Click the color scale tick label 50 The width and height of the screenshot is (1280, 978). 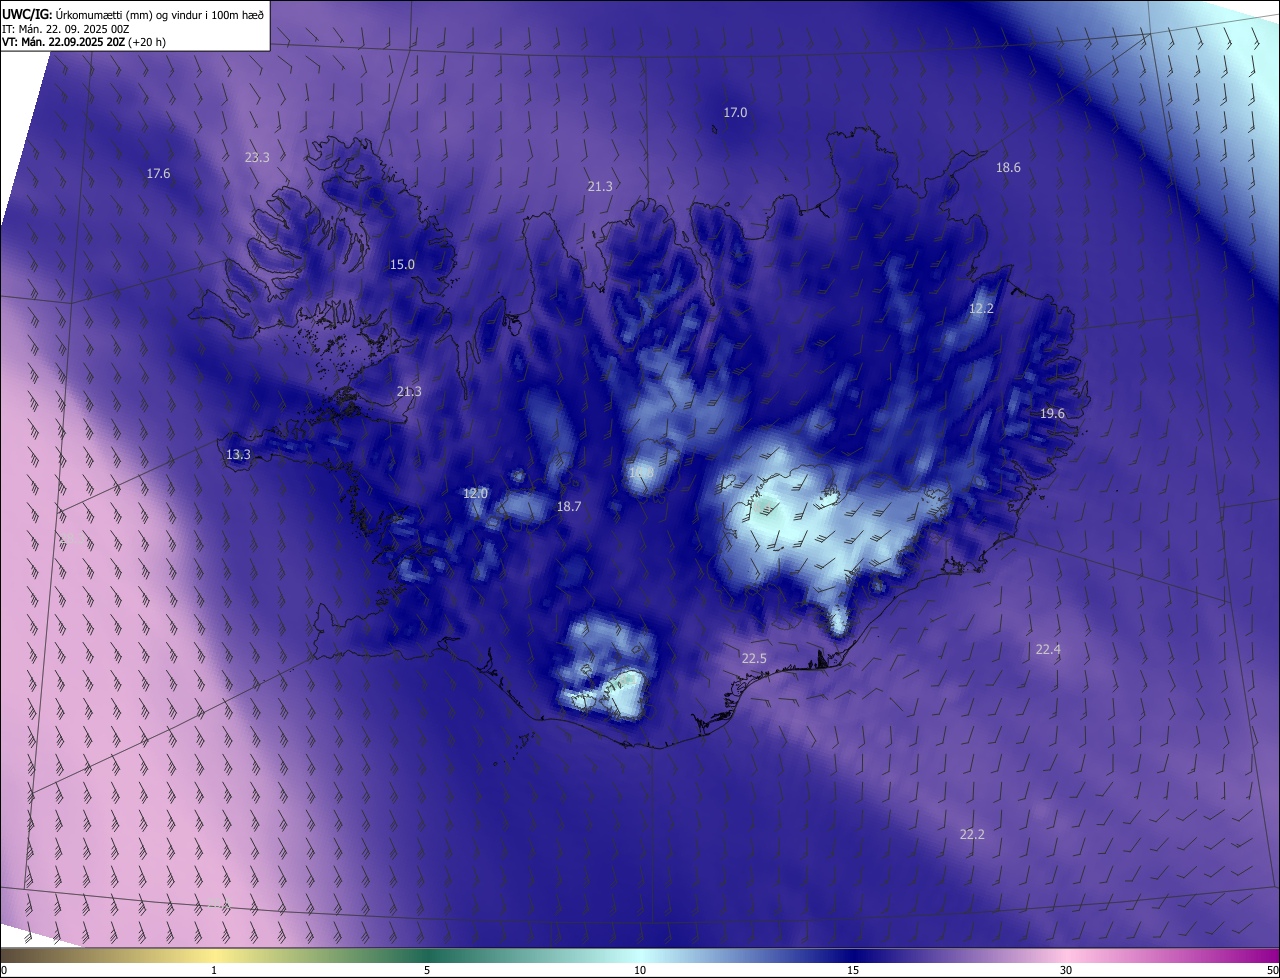click(1272, 971)
